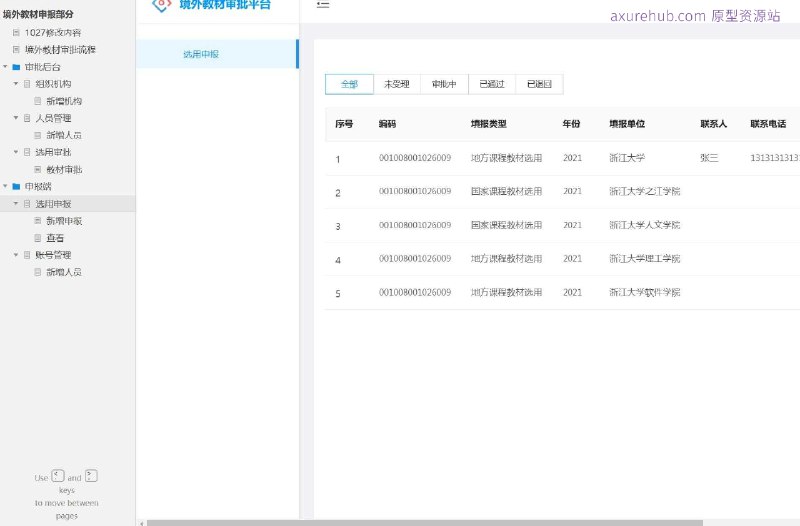Click the left arrow key icon
This screenshot has width=800, height=526.
coord(58,476)
